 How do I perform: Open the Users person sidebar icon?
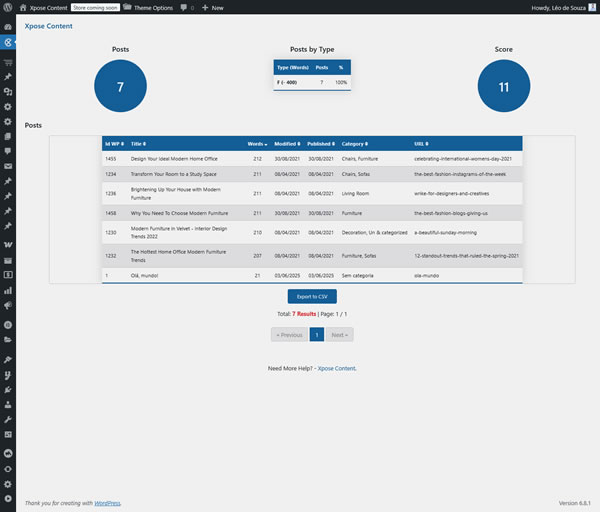pyautogui.click(x=8, y=404)
